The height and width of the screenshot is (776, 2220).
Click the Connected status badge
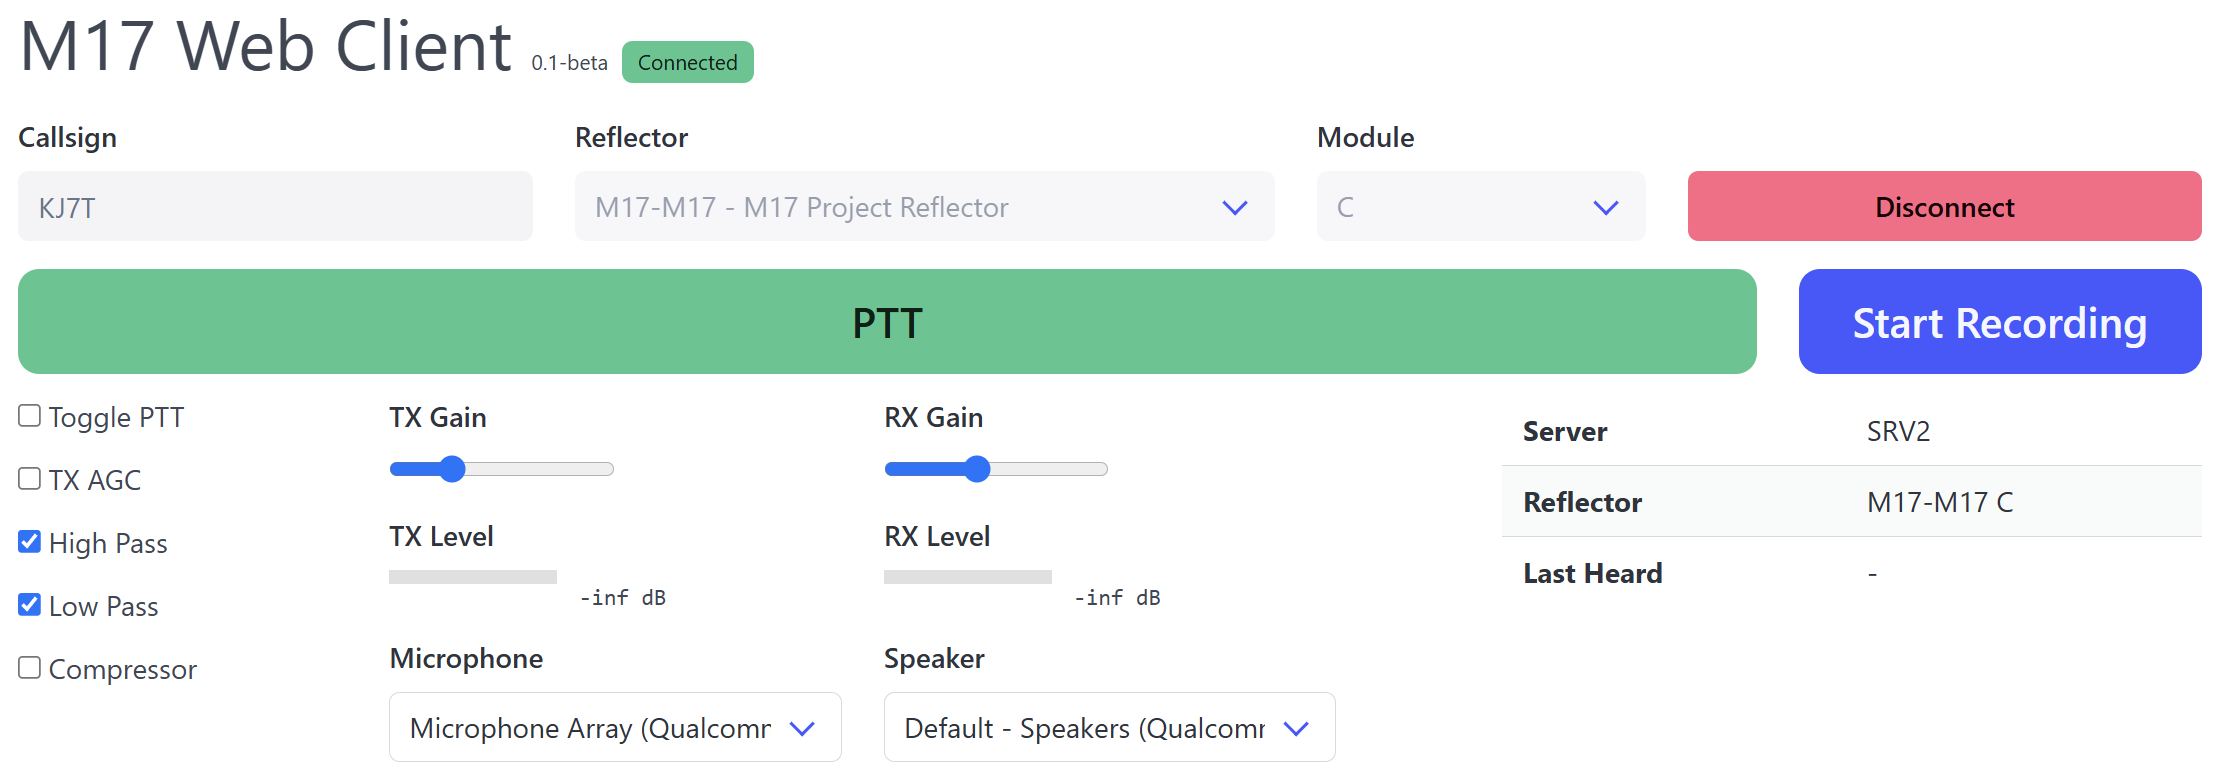point(687,62)
